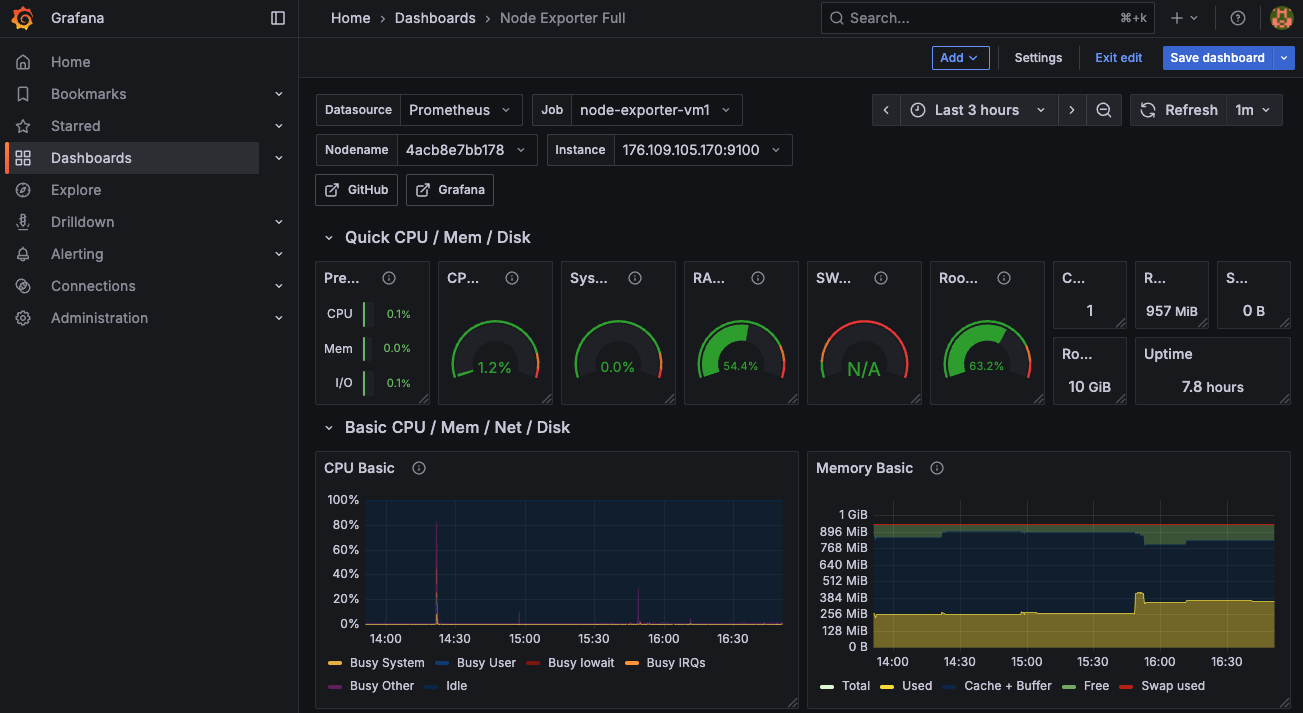
Task: Click the Home breadcrumb item
Action: [x=350, y=17]
